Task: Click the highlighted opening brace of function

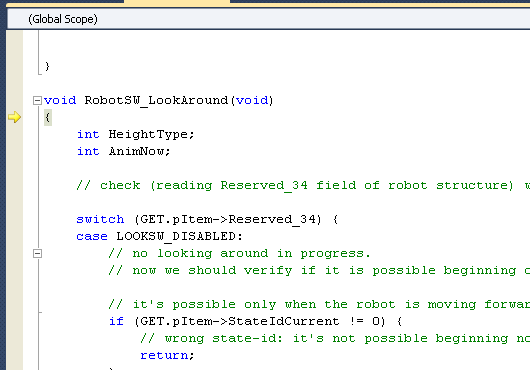Action: 48,118
